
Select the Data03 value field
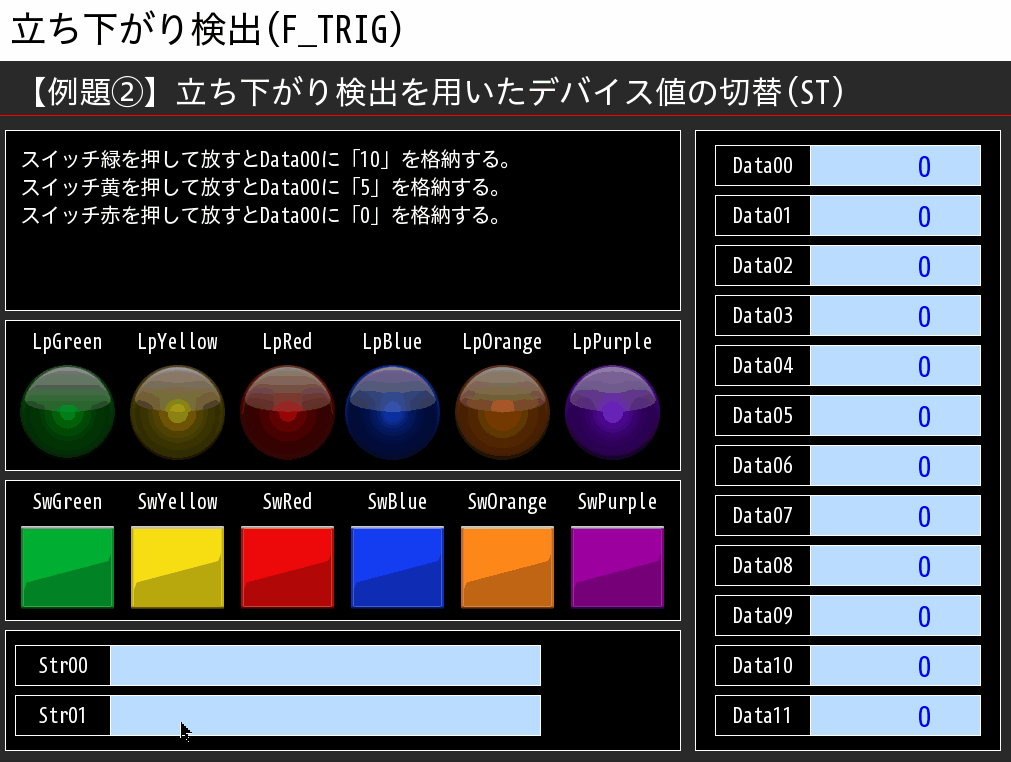(x=895, y=315)
